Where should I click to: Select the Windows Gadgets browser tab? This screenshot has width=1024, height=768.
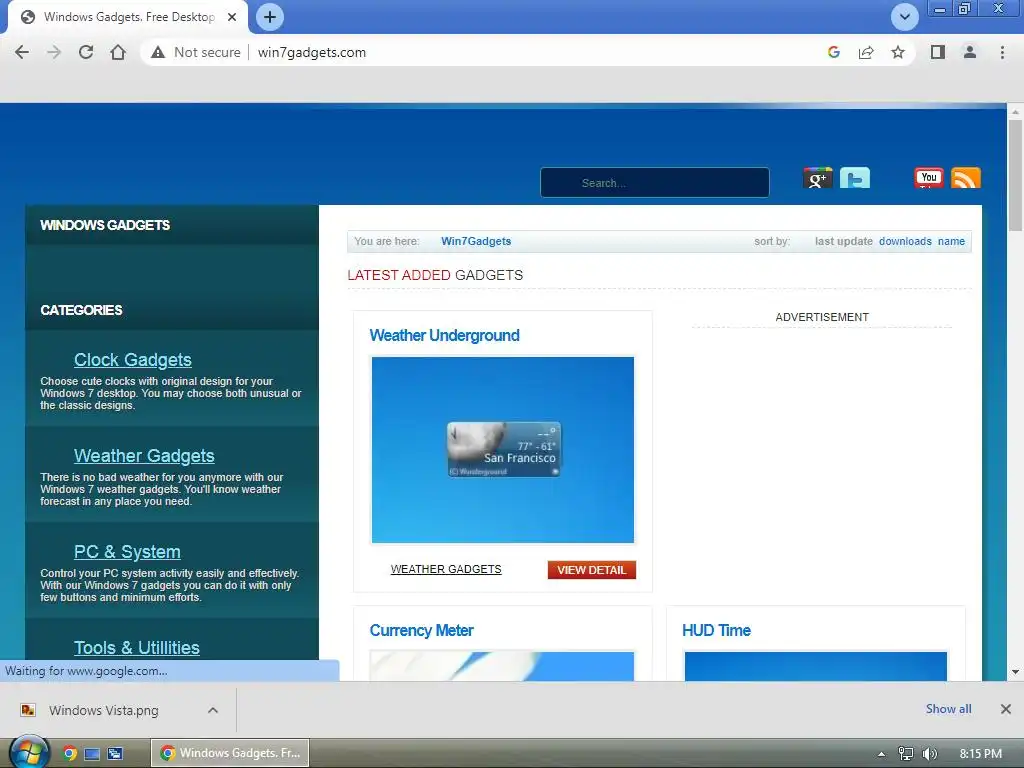[128, 17]
